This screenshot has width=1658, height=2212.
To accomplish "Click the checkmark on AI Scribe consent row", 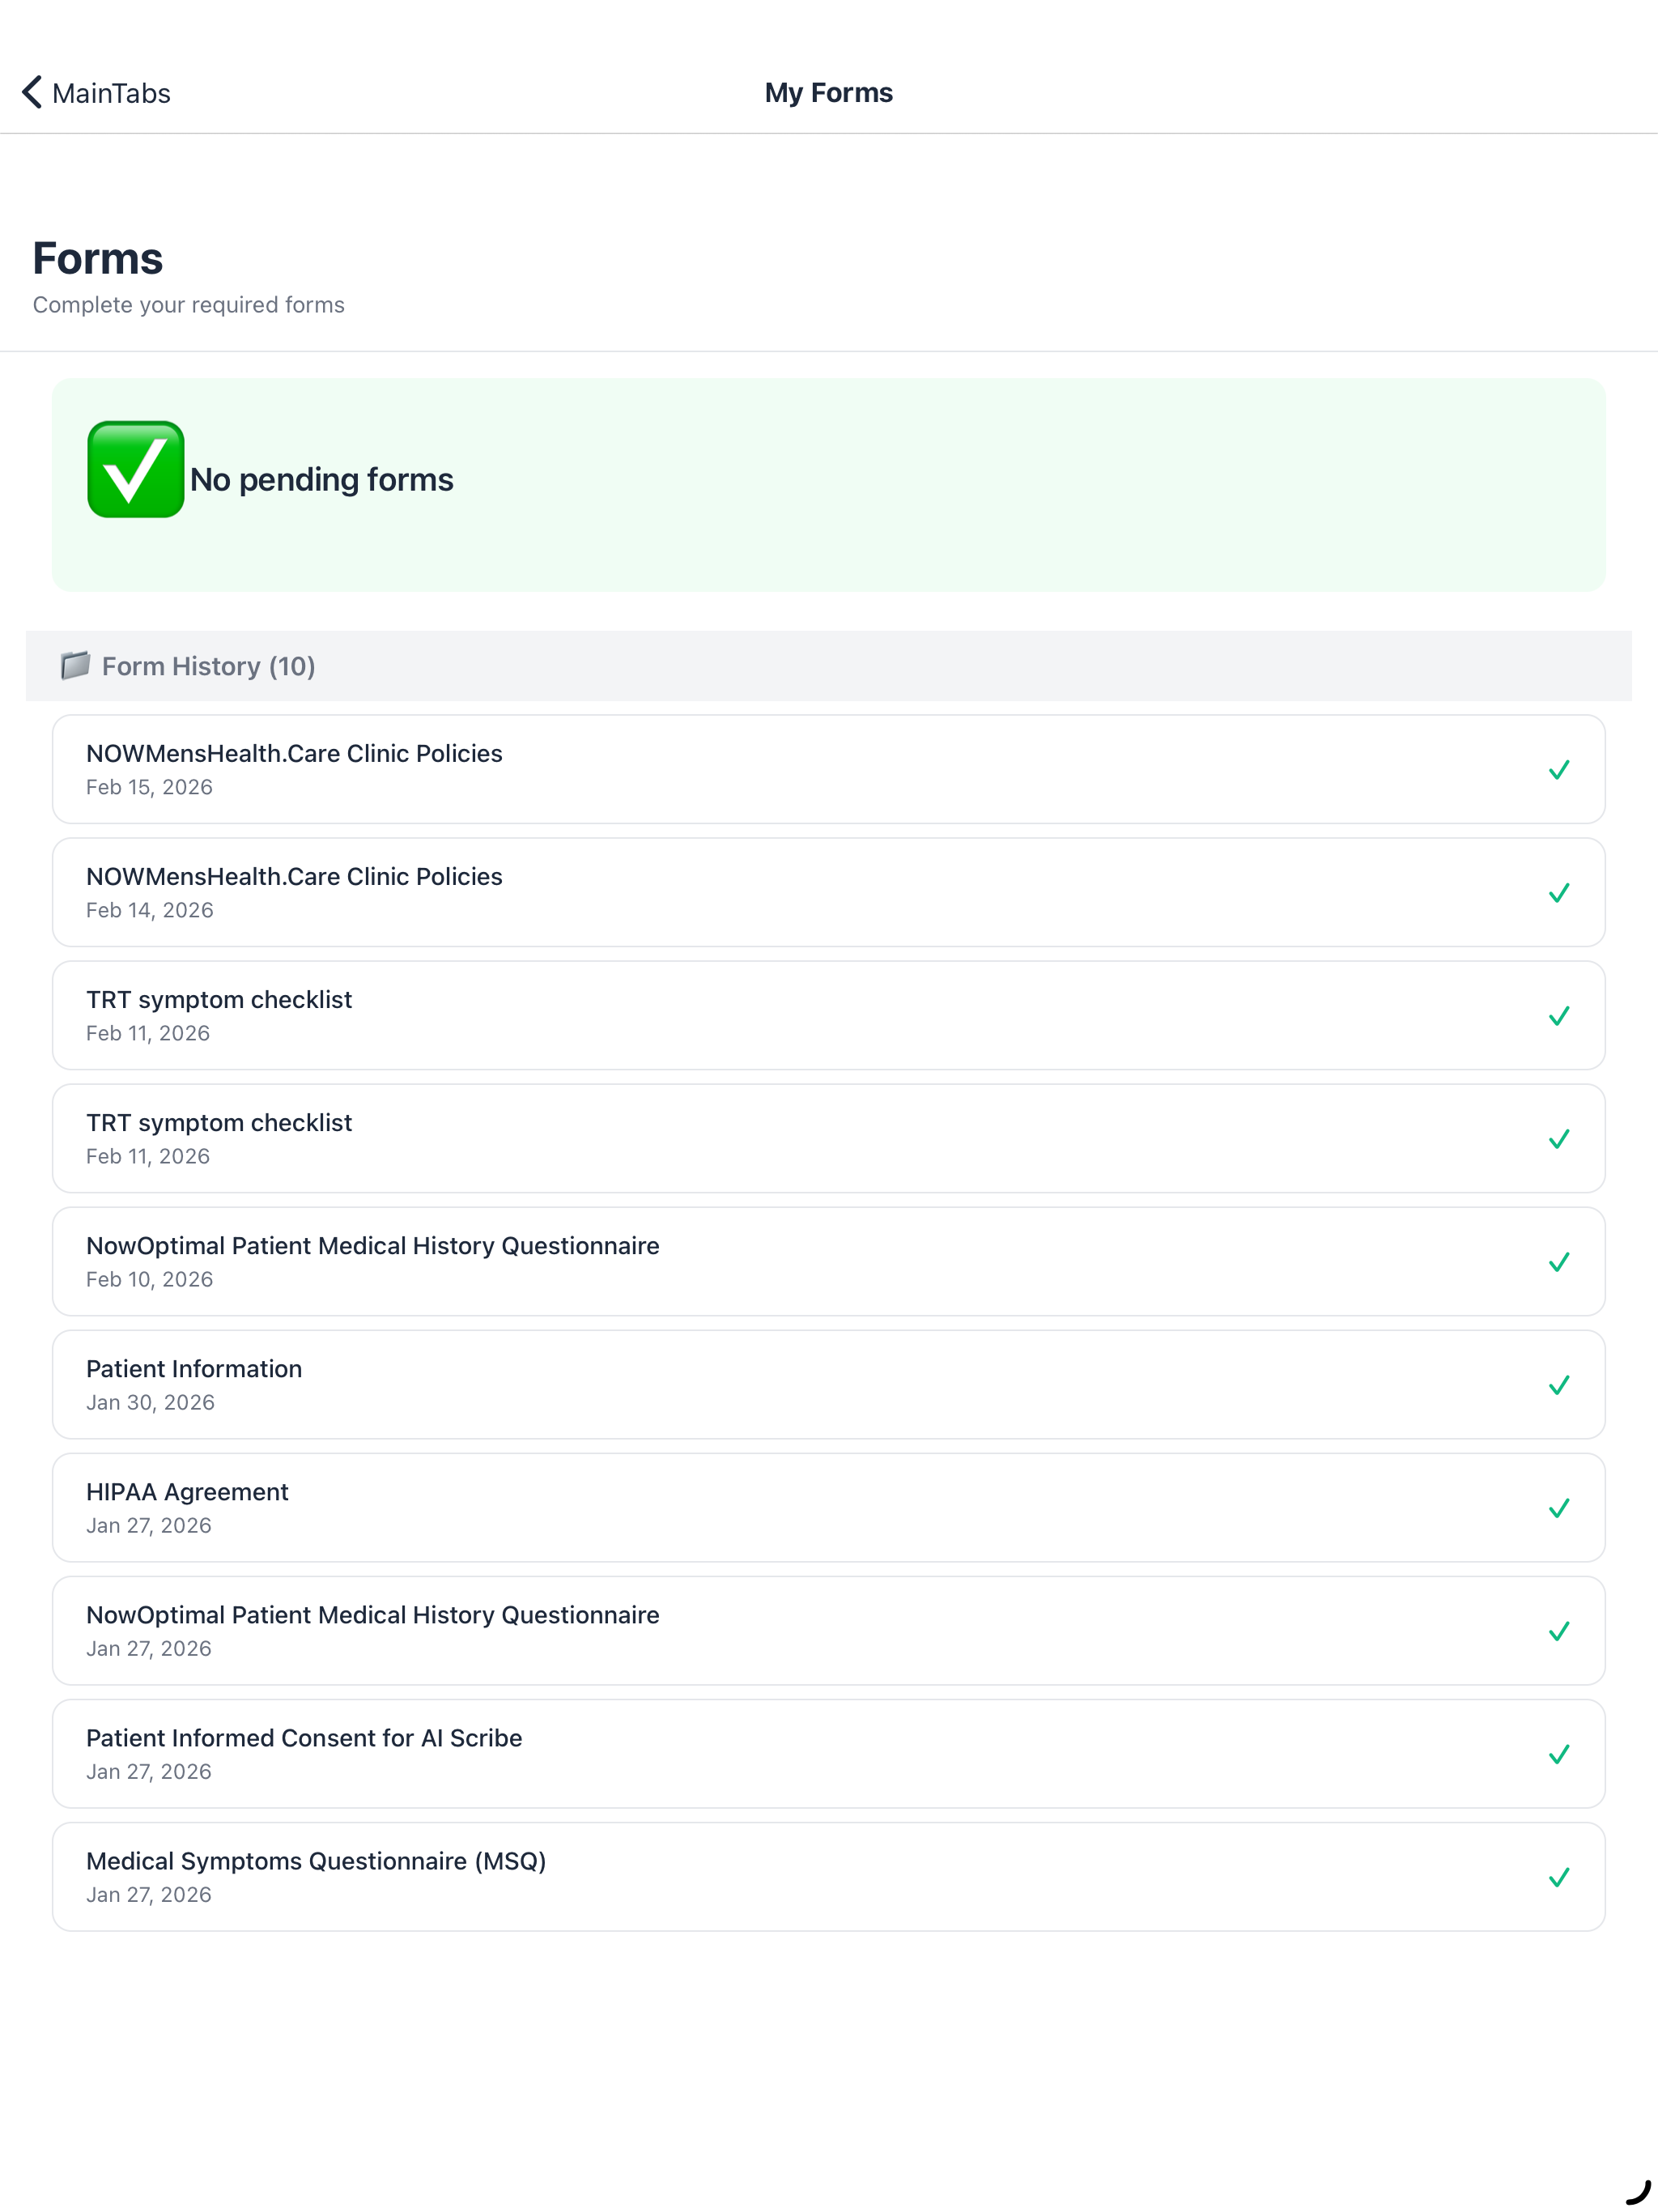I will 1559,1753.
